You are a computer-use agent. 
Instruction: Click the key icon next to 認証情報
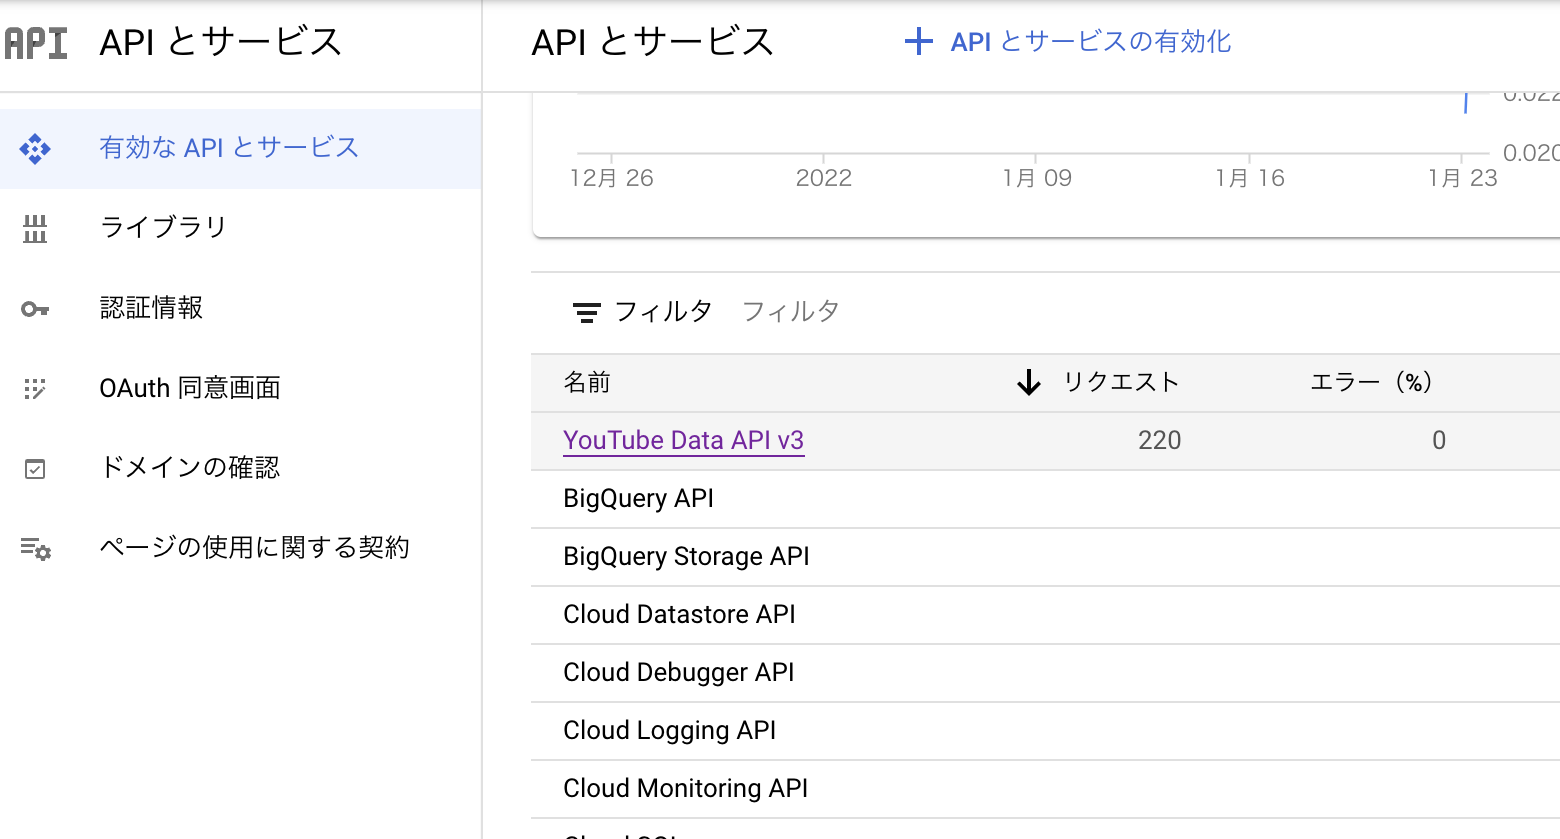[36, 308]
